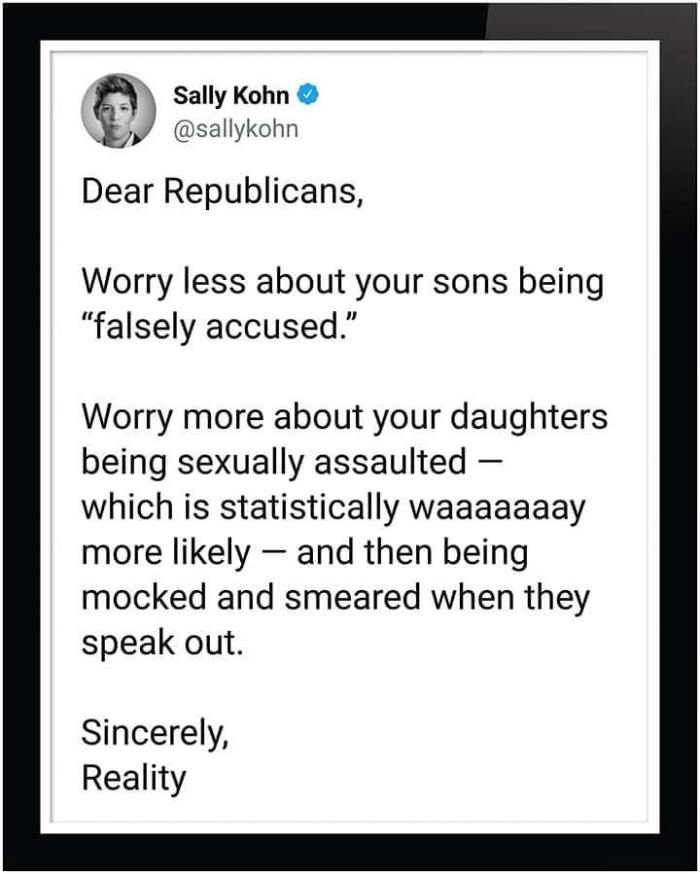Click the stretched word "waaaaaaay"
This screenshot has height=874, width=700.
tap(497, 506)
